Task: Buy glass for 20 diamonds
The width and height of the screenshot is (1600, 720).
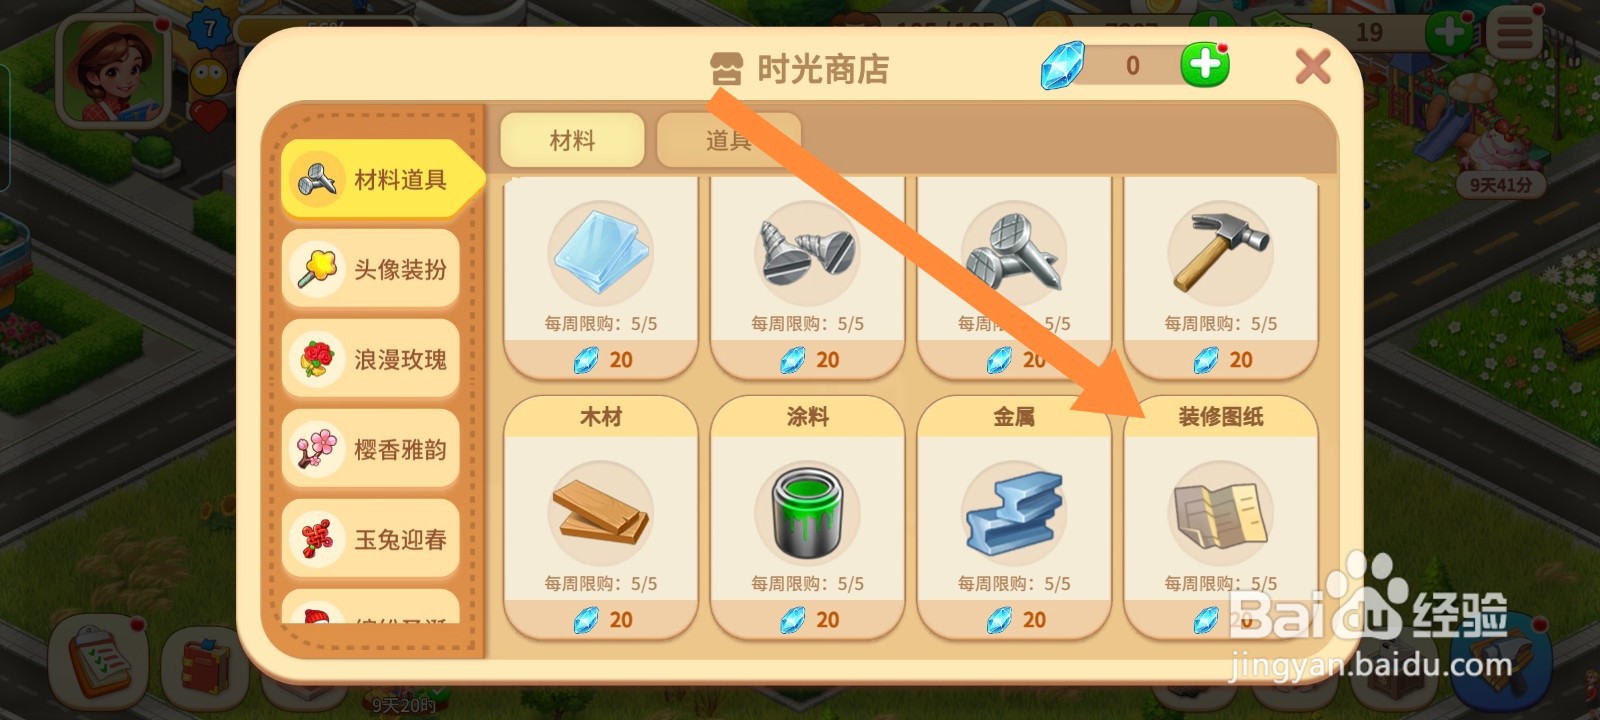Action: (600, 360)
